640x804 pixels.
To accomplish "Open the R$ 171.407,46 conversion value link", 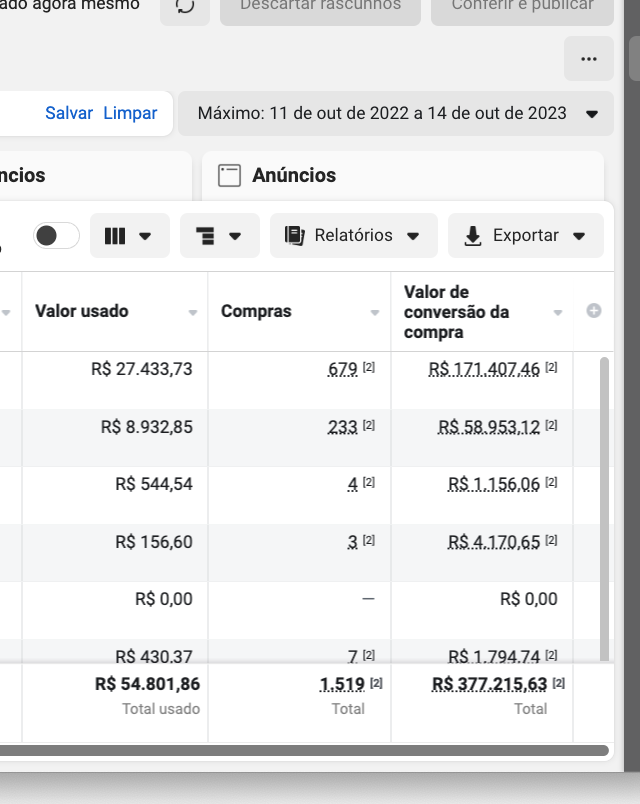I will click(x=484, y=370).
